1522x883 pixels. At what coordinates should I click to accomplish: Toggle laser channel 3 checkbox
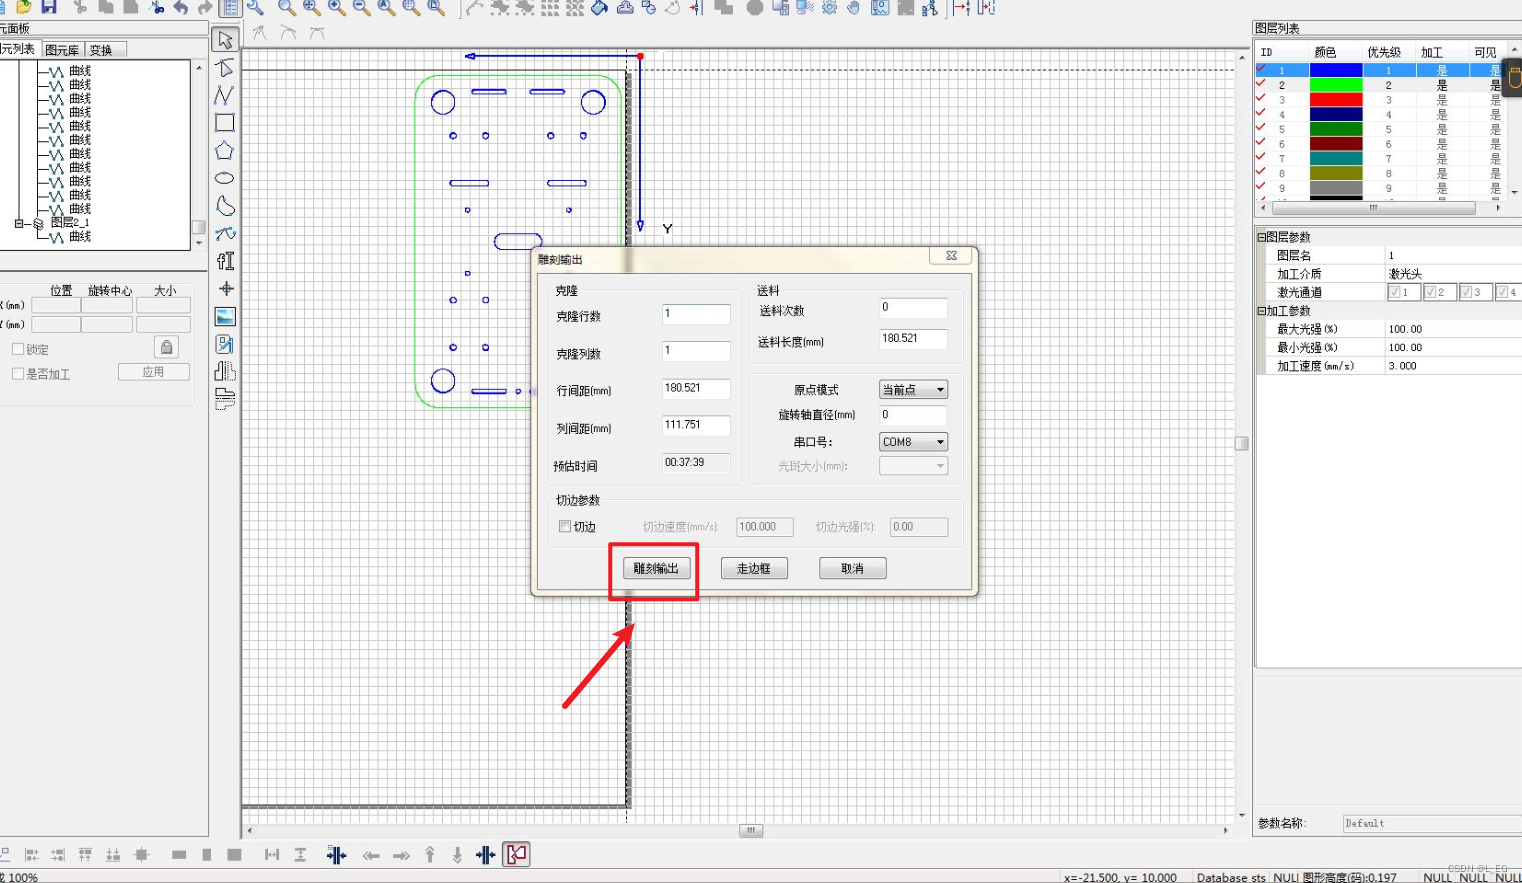pos(1467,292)
